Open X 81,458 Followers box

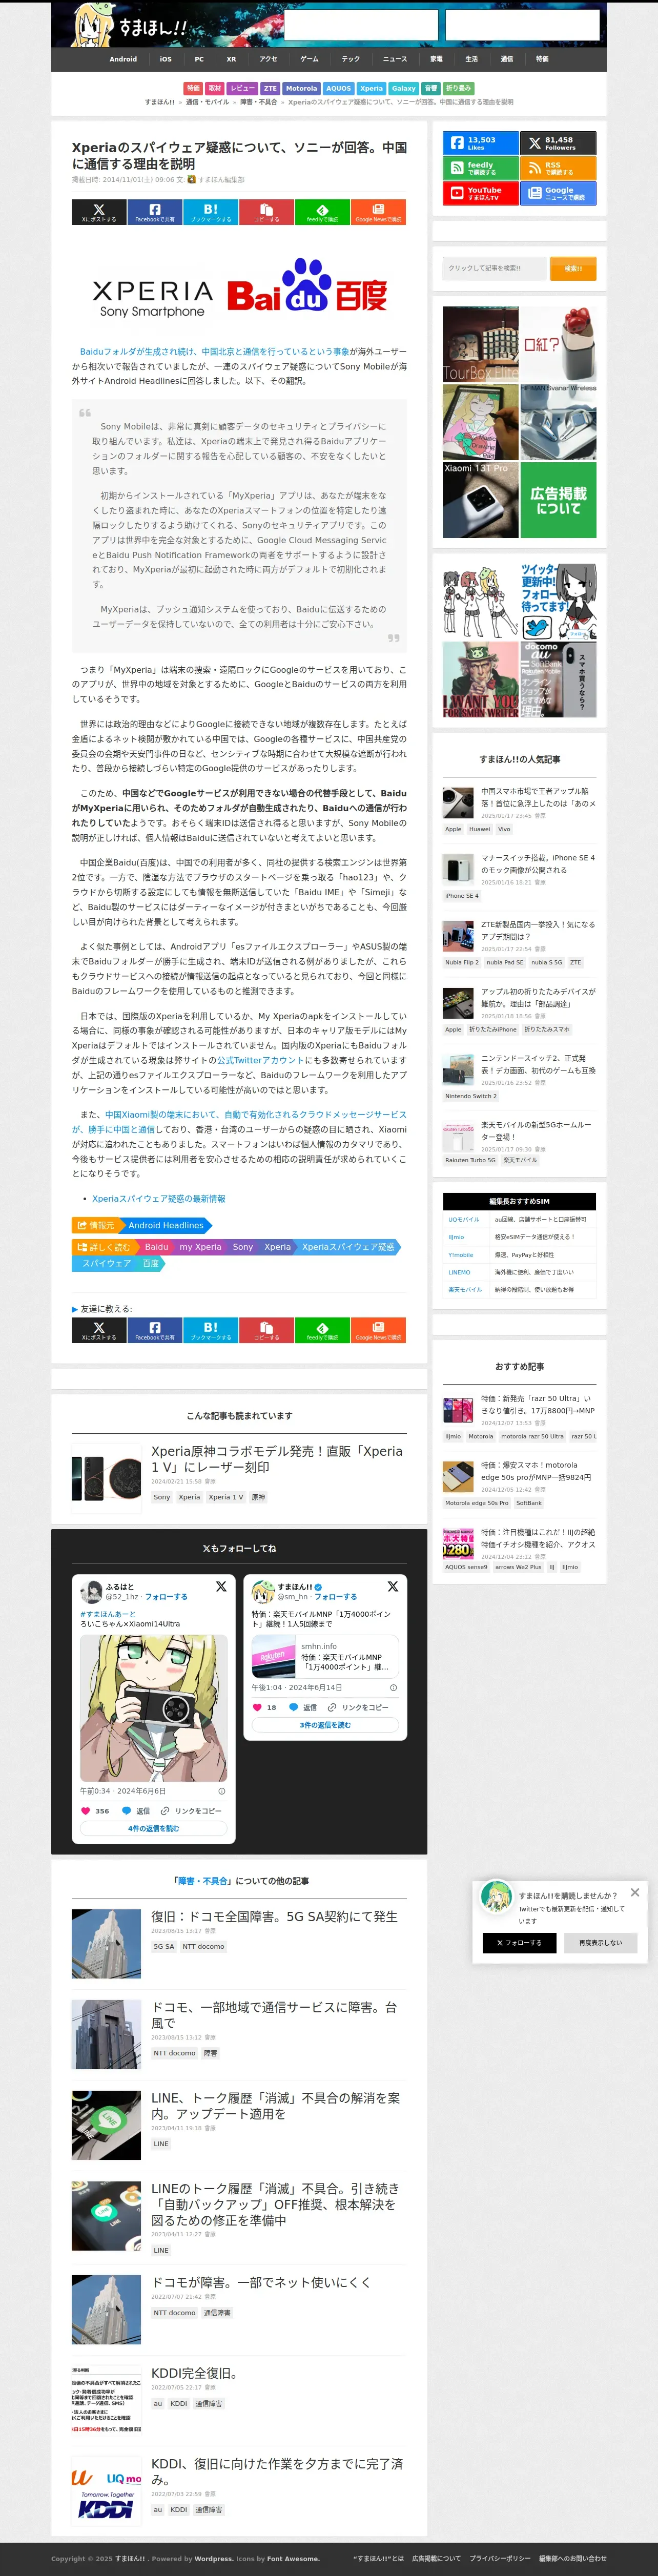[x=558, y=143]
